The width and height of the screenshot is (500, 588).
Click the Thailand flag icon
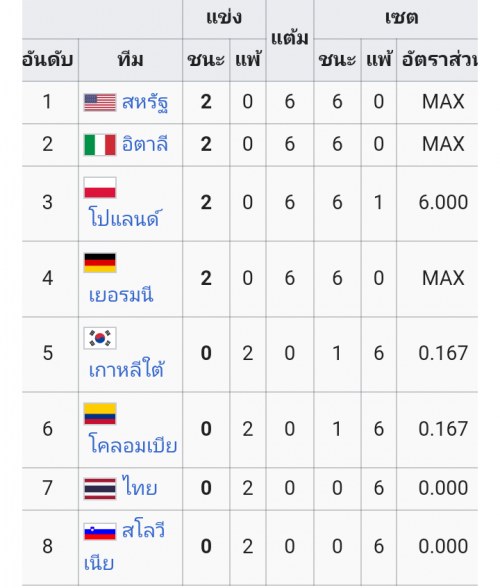tap(100, 489)
